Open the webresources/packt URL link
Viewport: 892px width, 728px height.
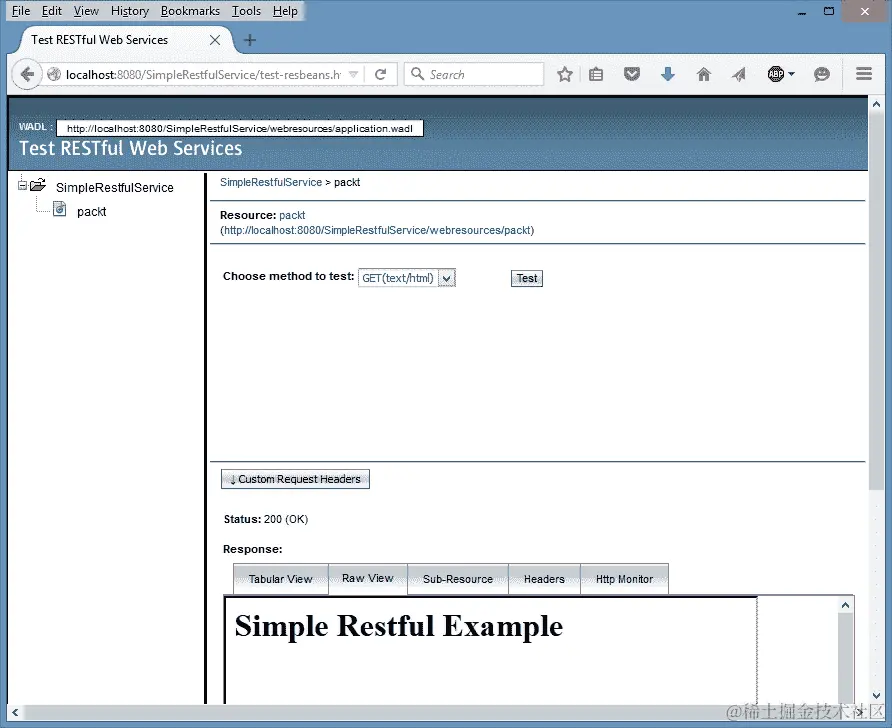[x=377, y=230]
